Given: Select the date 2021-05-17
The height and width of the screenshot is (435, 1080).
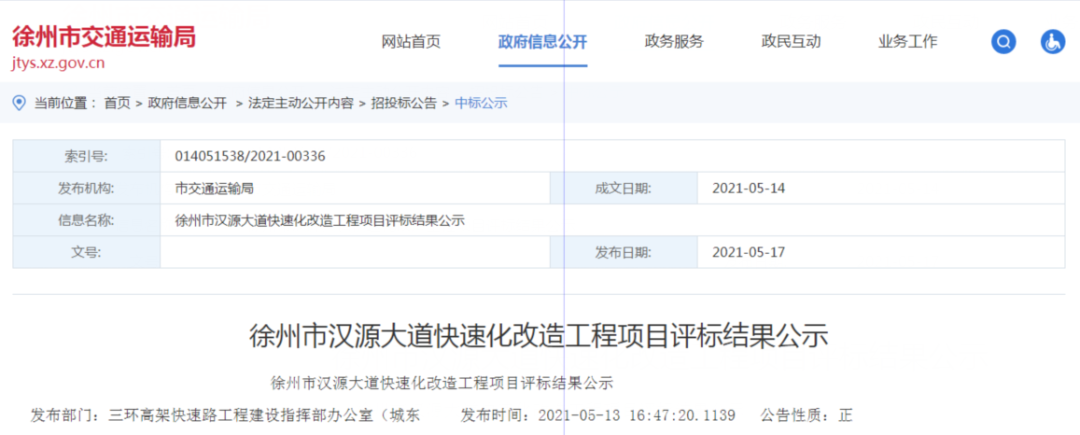Looking at the screenshot, I should click(749, 252).
